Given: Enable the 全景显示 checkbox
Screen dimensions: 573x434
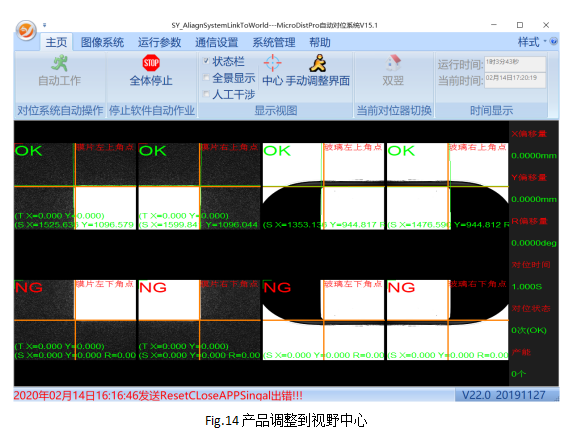Looking at the screenshot, I should pyautogui.click(x=206, y=77).
